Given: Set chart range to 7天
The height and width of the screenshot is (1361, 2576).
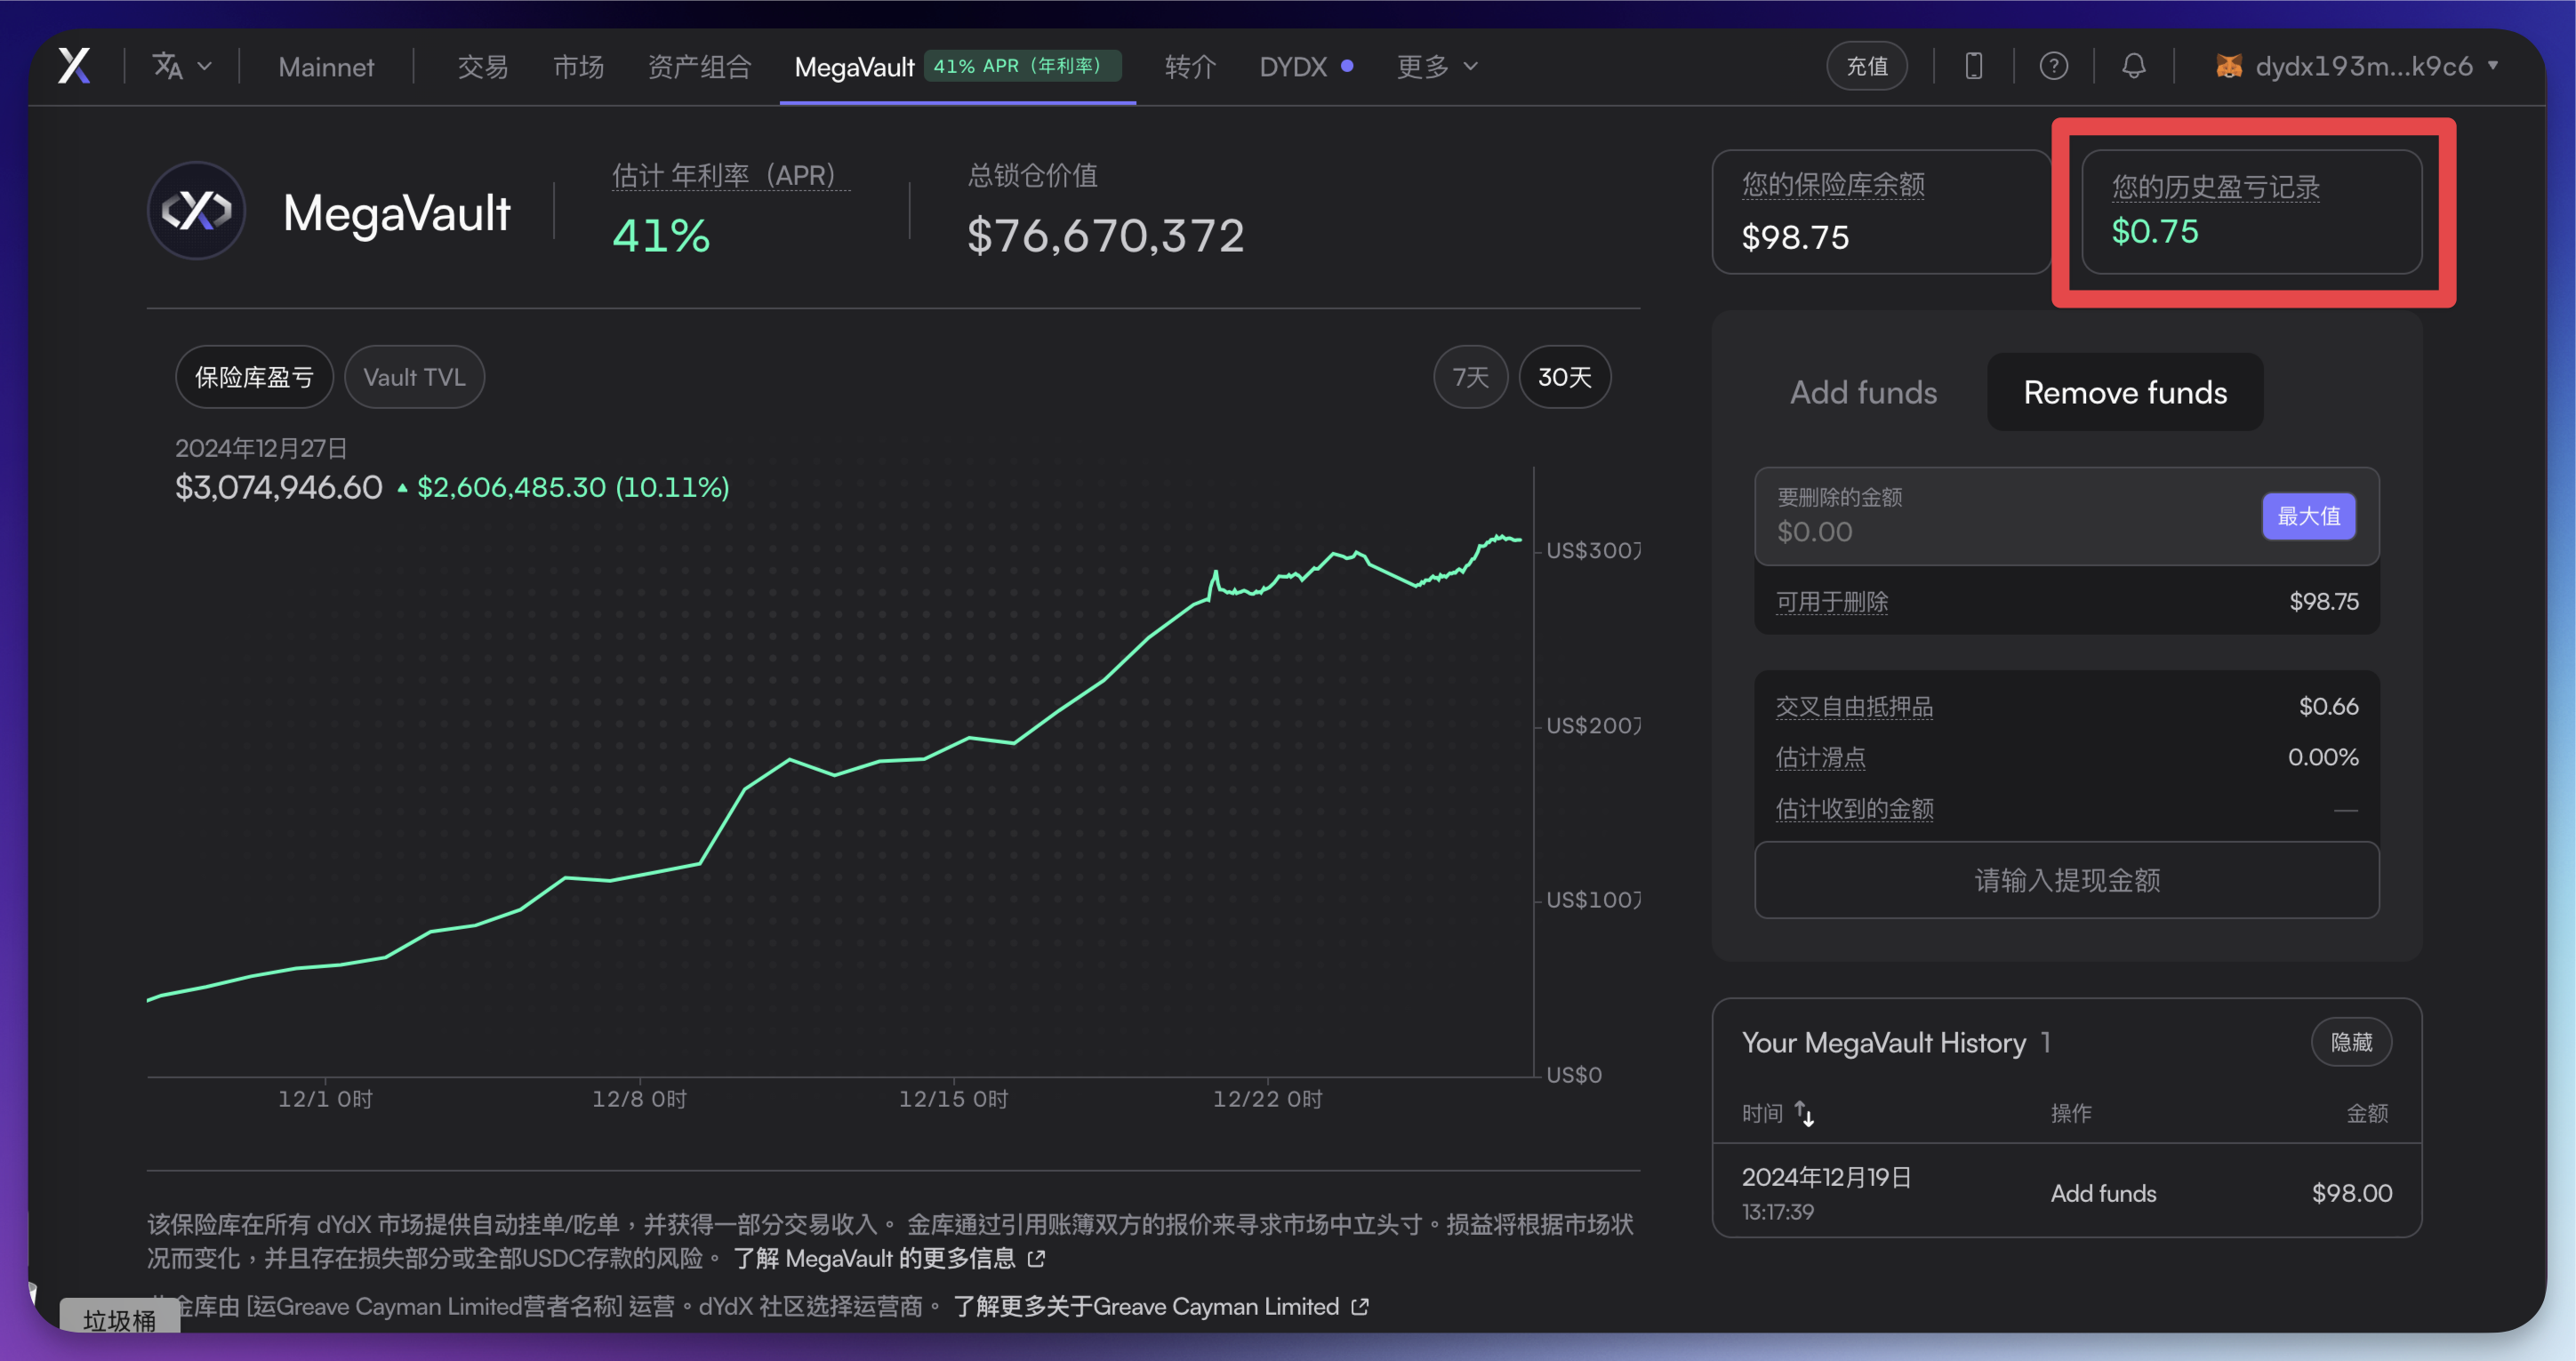Looking at the screenshot, I should [x=1470, y=377].
